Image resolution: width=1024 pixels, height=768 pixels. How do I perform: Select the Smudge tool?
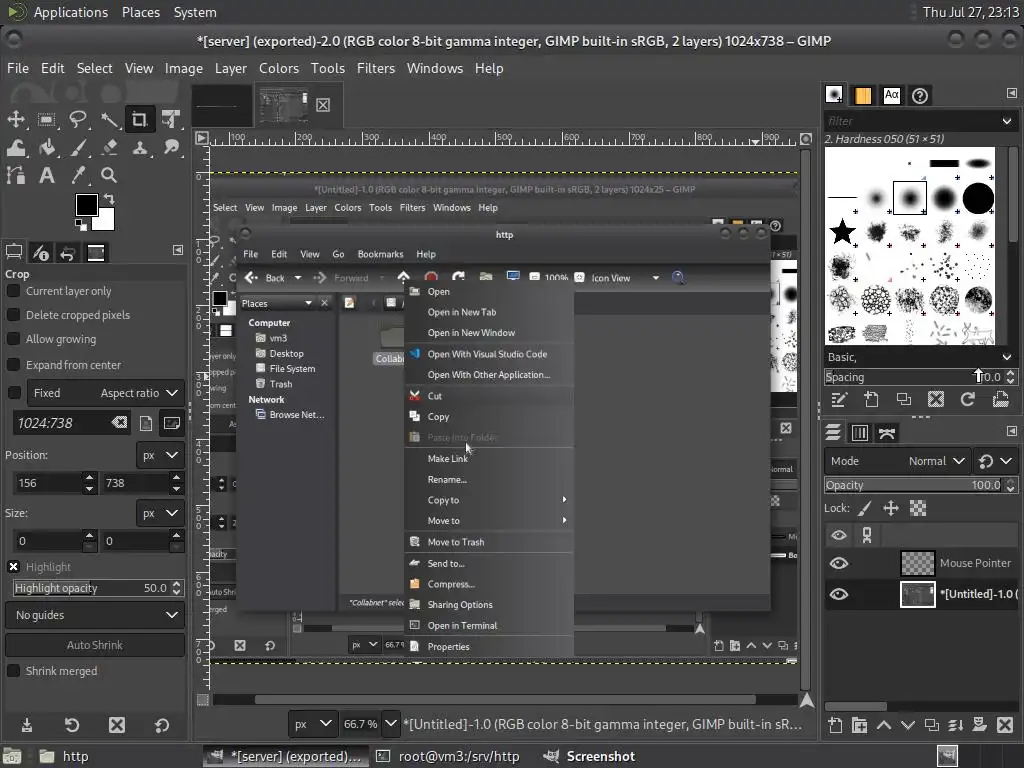(x=171, y=148)
